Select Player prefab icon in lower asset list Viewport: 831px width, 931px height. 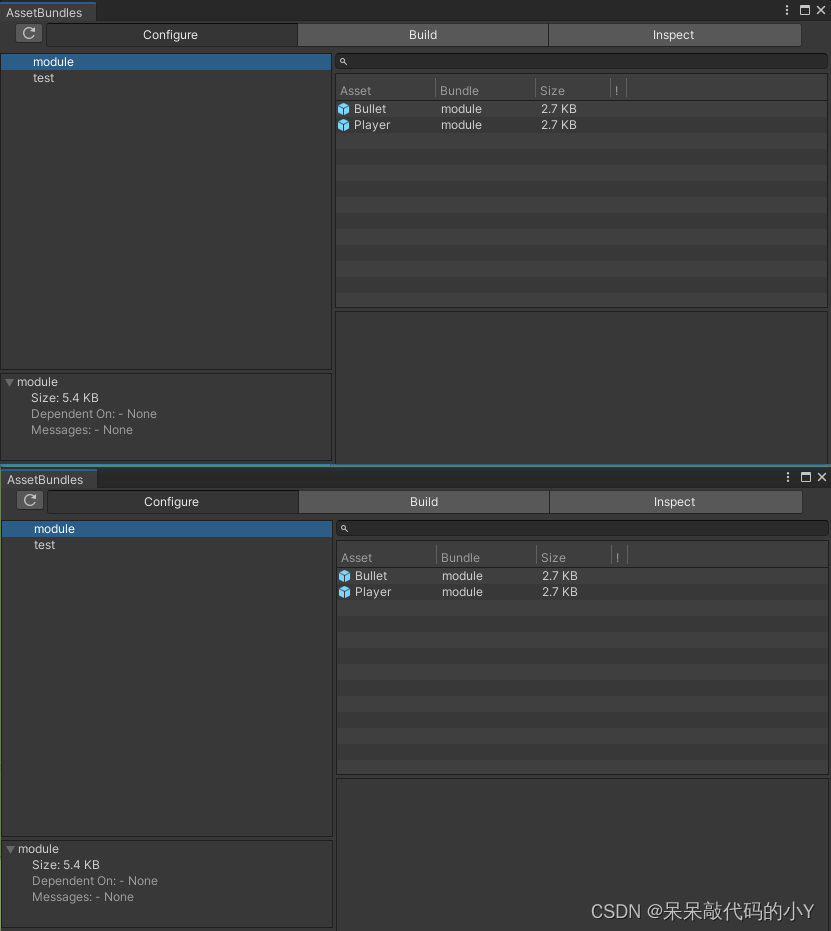click(x=345, y=592)
